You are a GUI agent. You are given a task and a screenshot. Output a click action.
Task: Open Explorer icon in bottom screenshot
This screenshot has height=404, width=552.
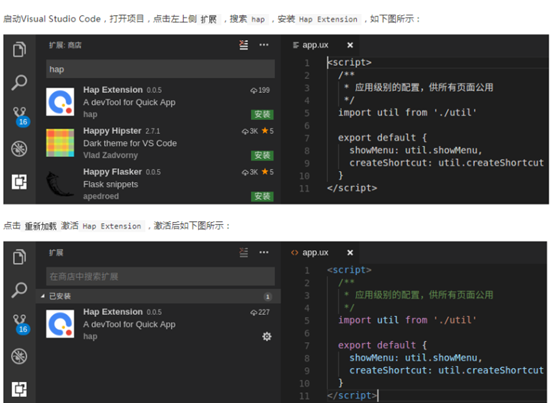click(x=19, y=257)
